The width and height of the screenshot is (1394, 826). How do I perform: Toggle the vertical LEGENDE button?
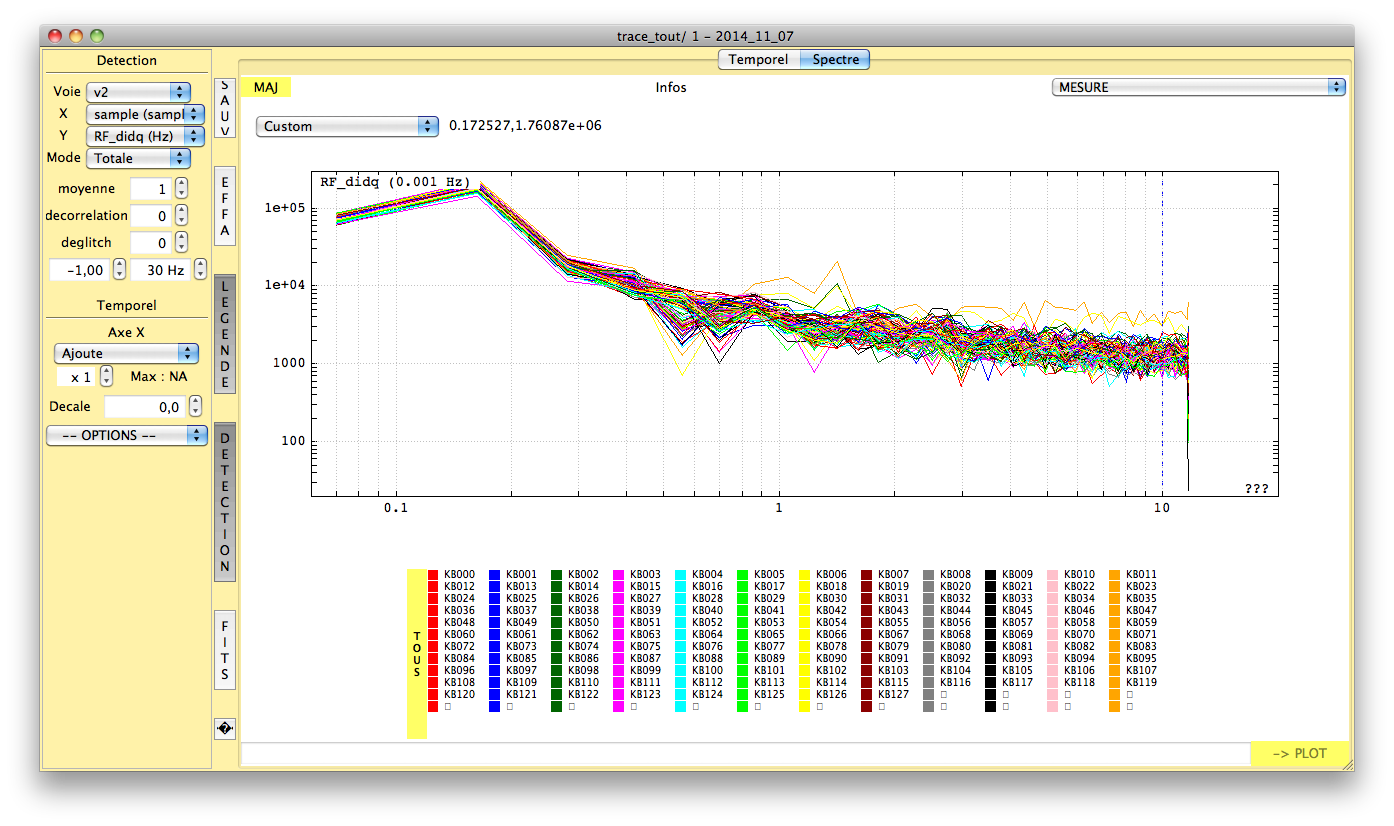225,334
